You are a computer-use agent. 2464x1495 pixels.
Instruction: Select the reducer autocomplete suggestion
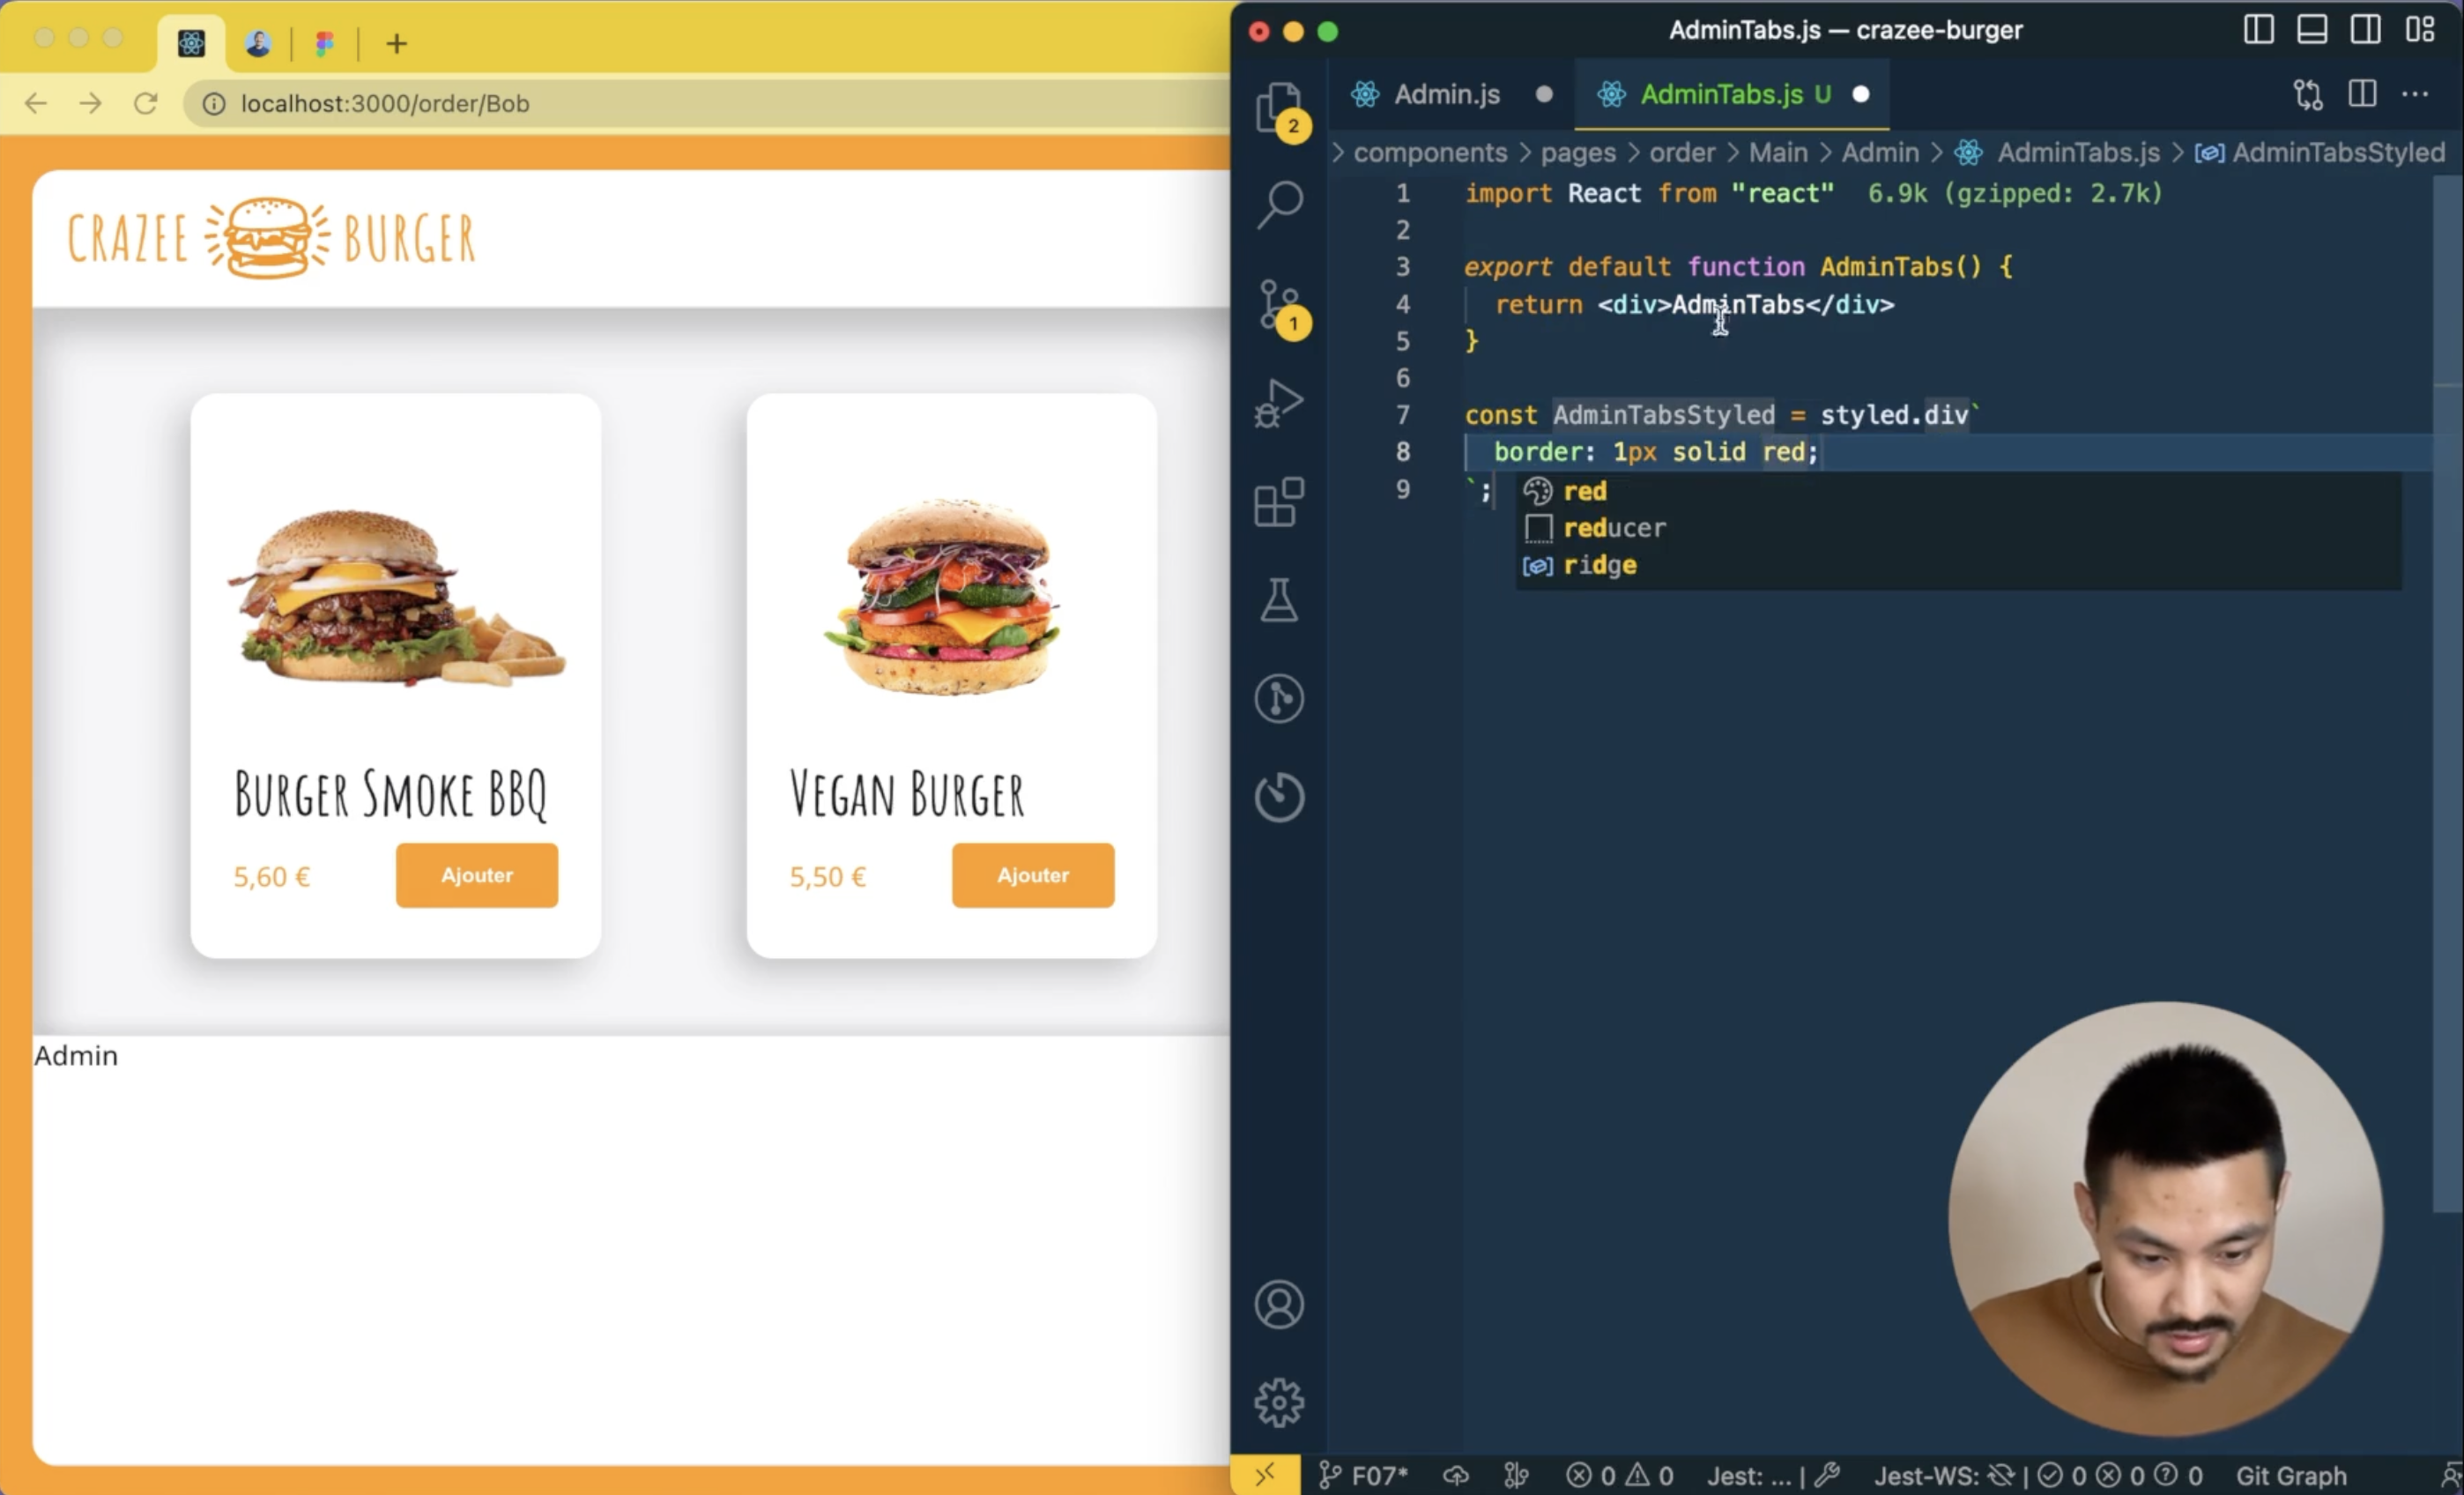tap(1614, 528)
